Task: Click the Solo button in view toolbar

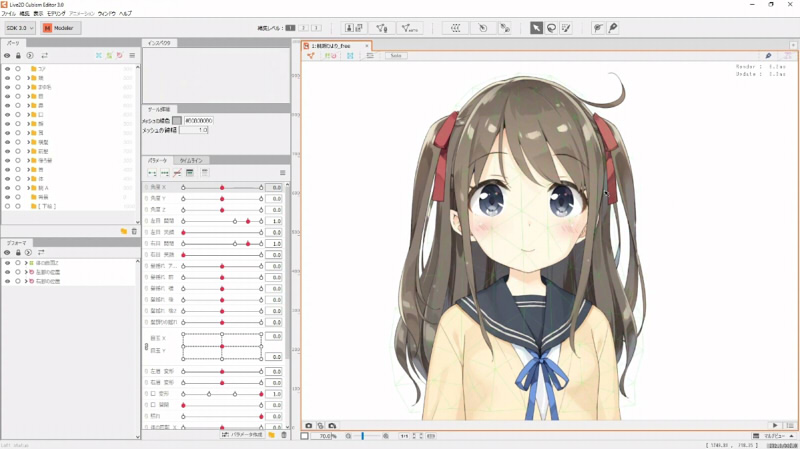Action: (x=396, y=56)
